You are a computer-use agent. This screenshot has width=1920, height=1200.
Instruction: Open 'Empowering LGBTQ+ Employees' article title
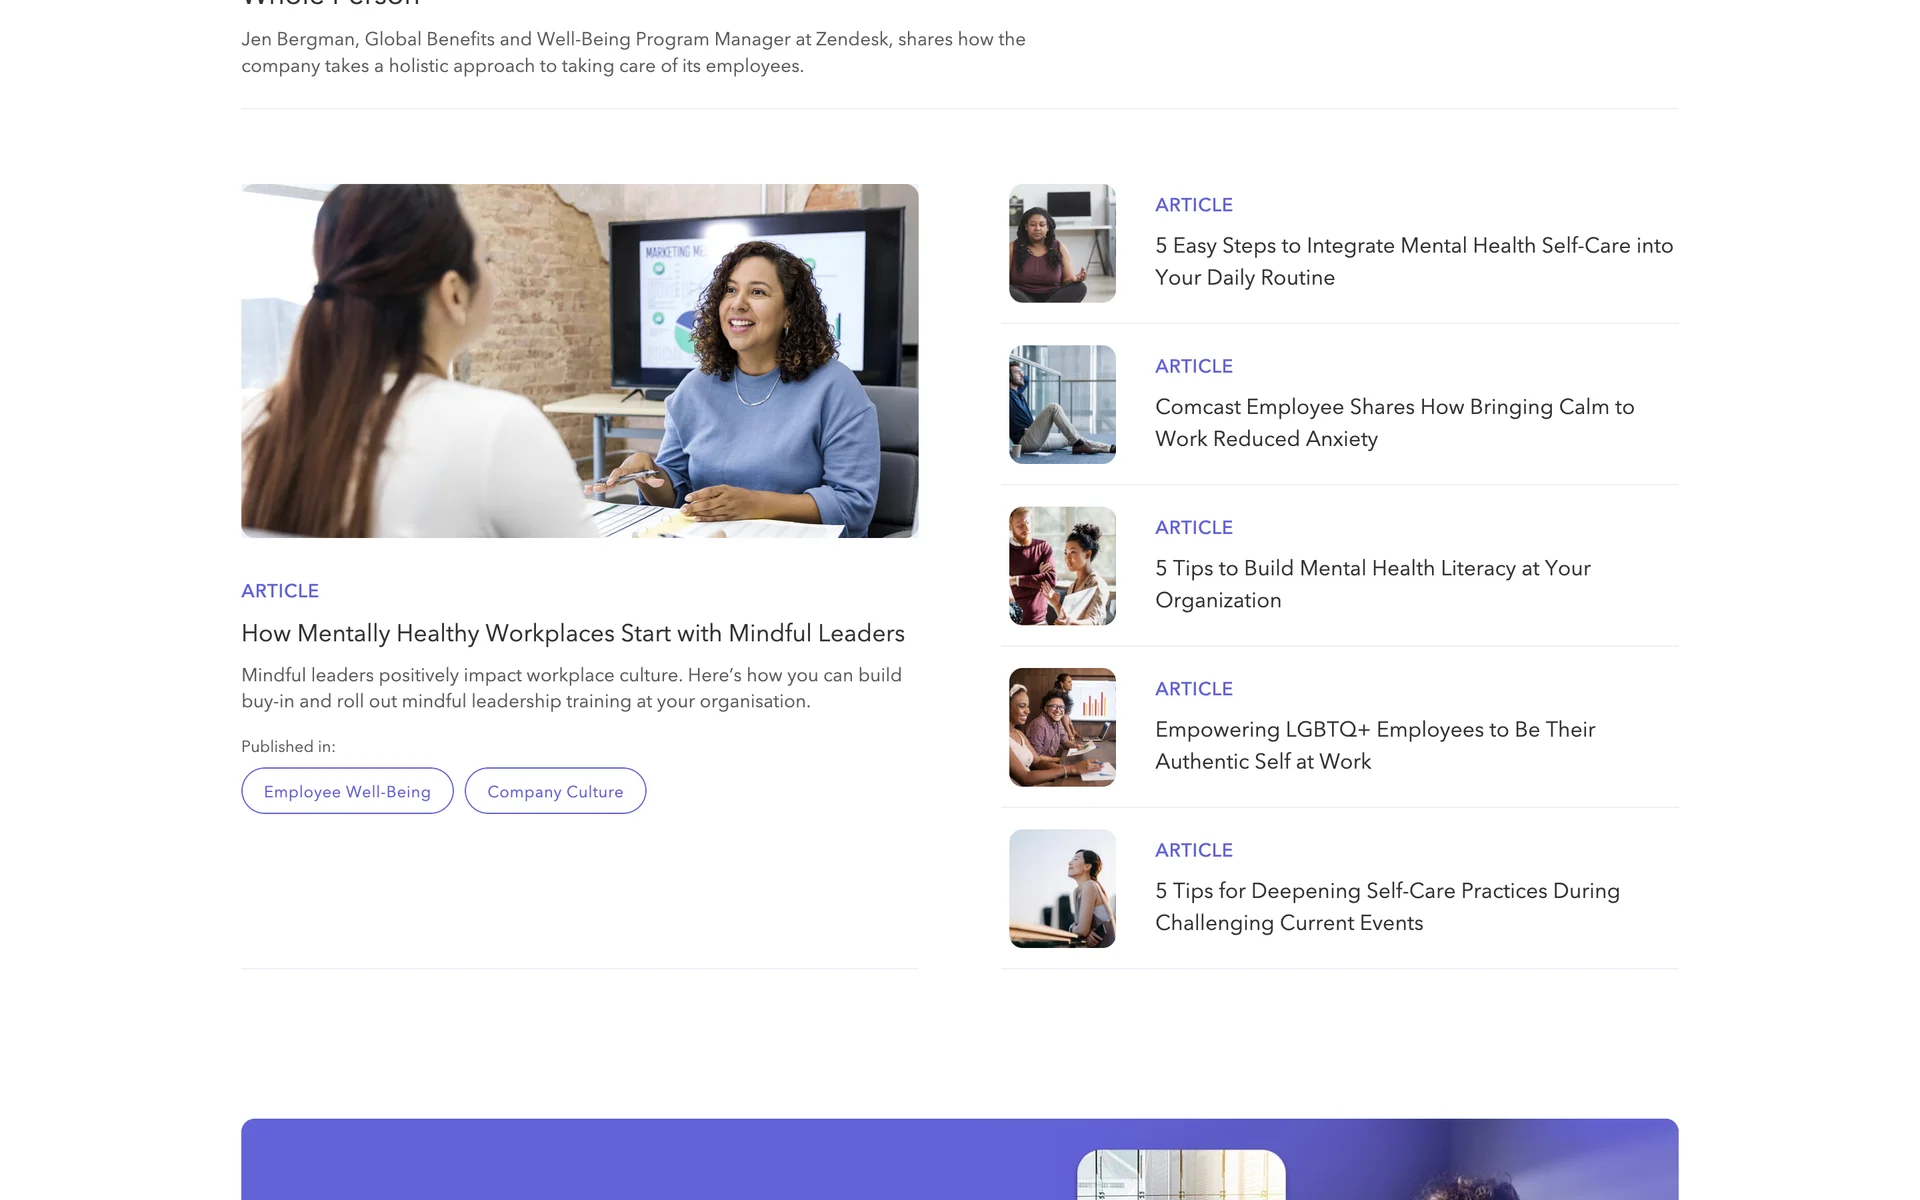tap(1375, 745)
